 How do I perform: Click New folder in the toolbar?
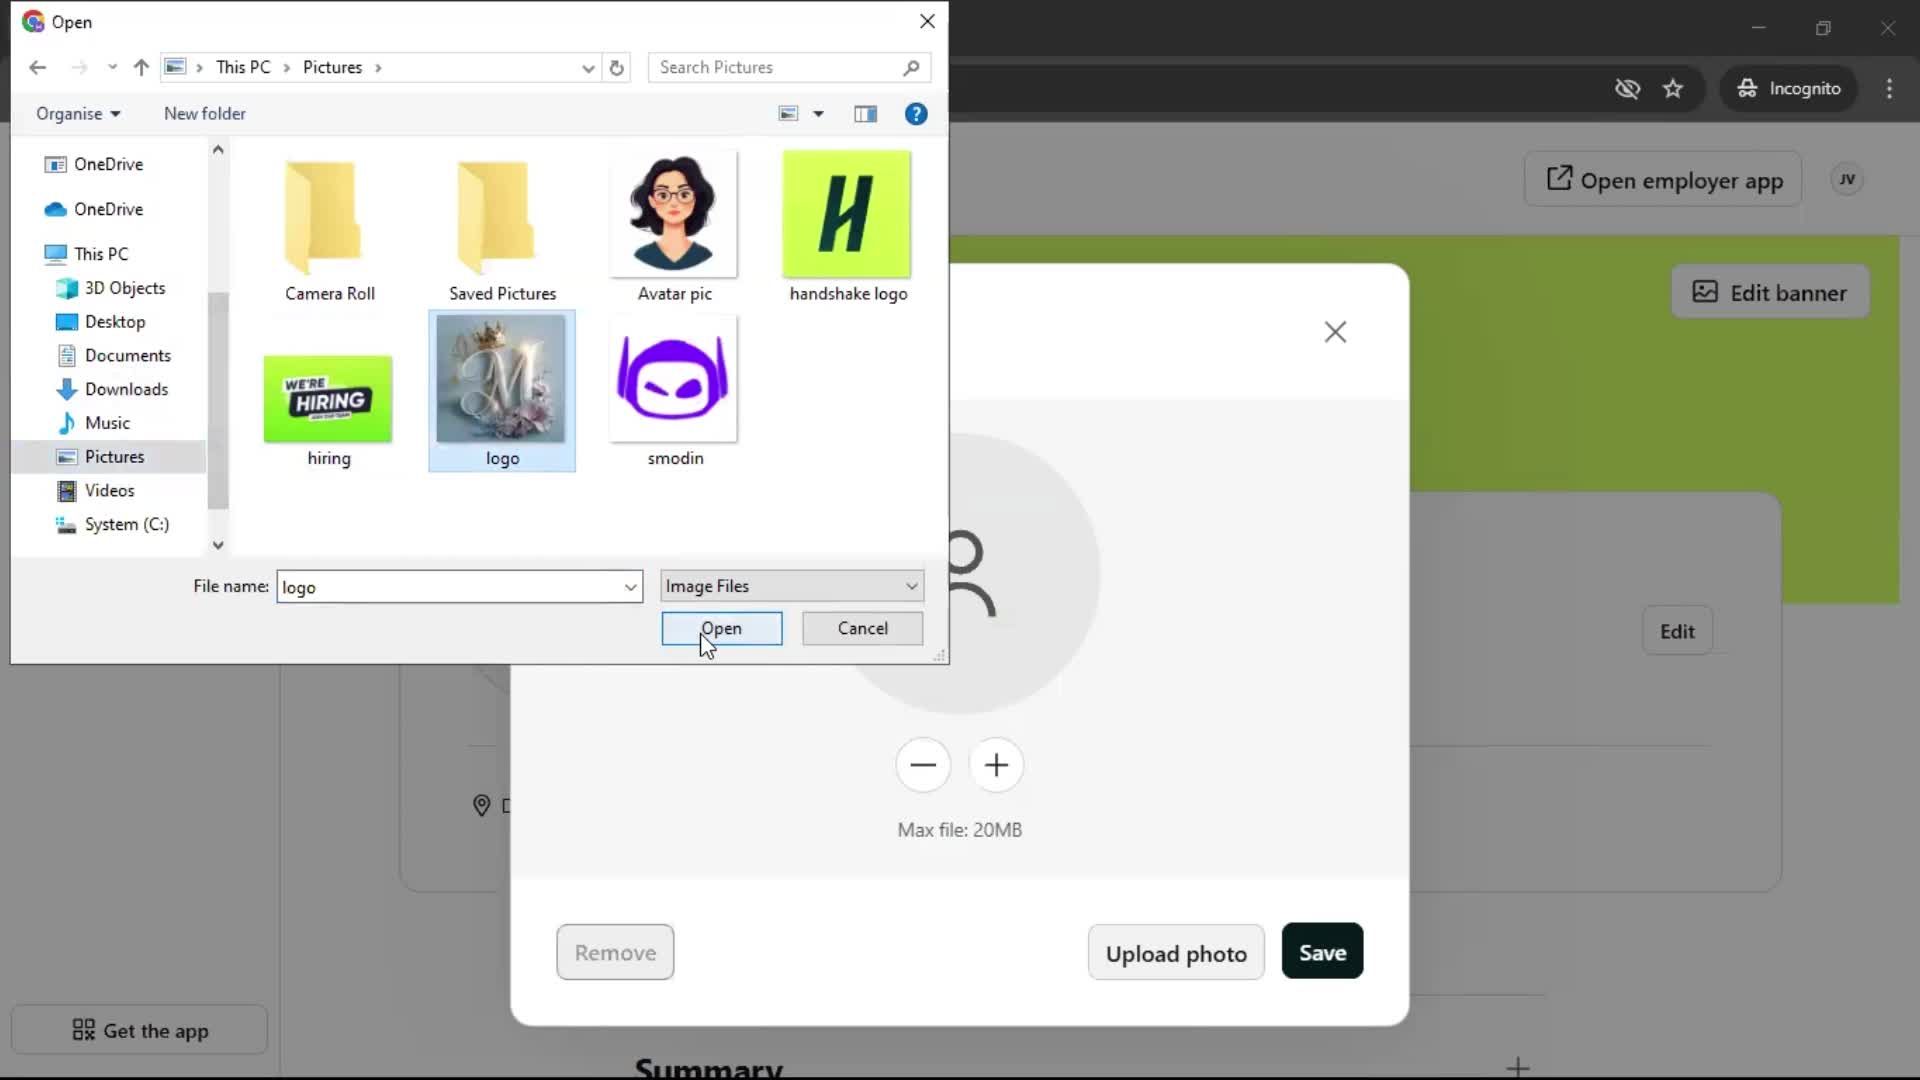(x=205, y=114)
